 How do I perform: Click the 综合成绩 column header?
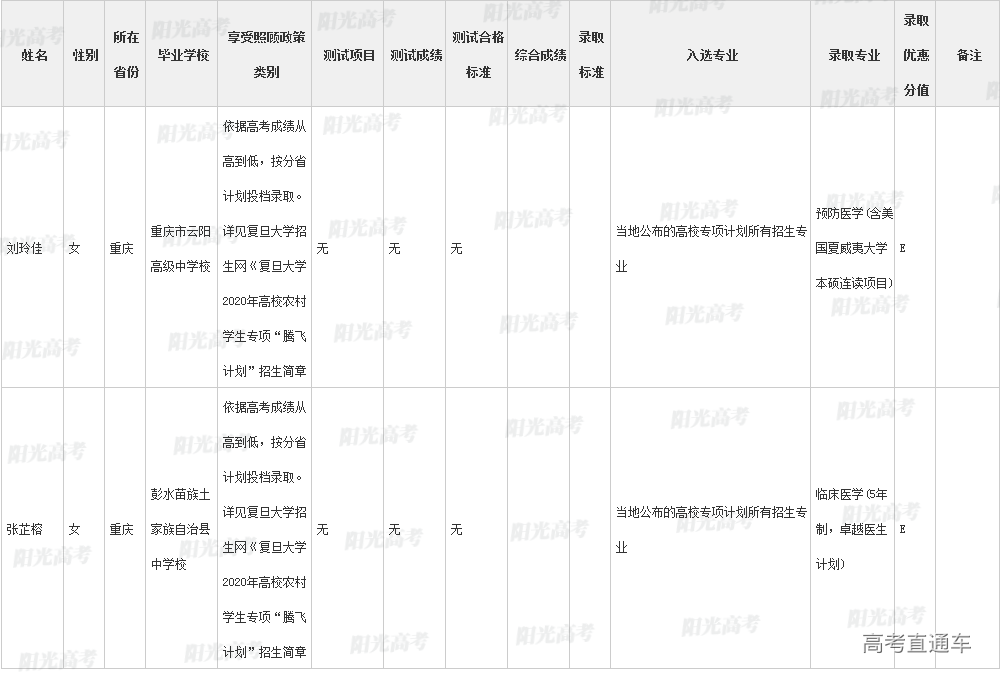tap(540, 55)
